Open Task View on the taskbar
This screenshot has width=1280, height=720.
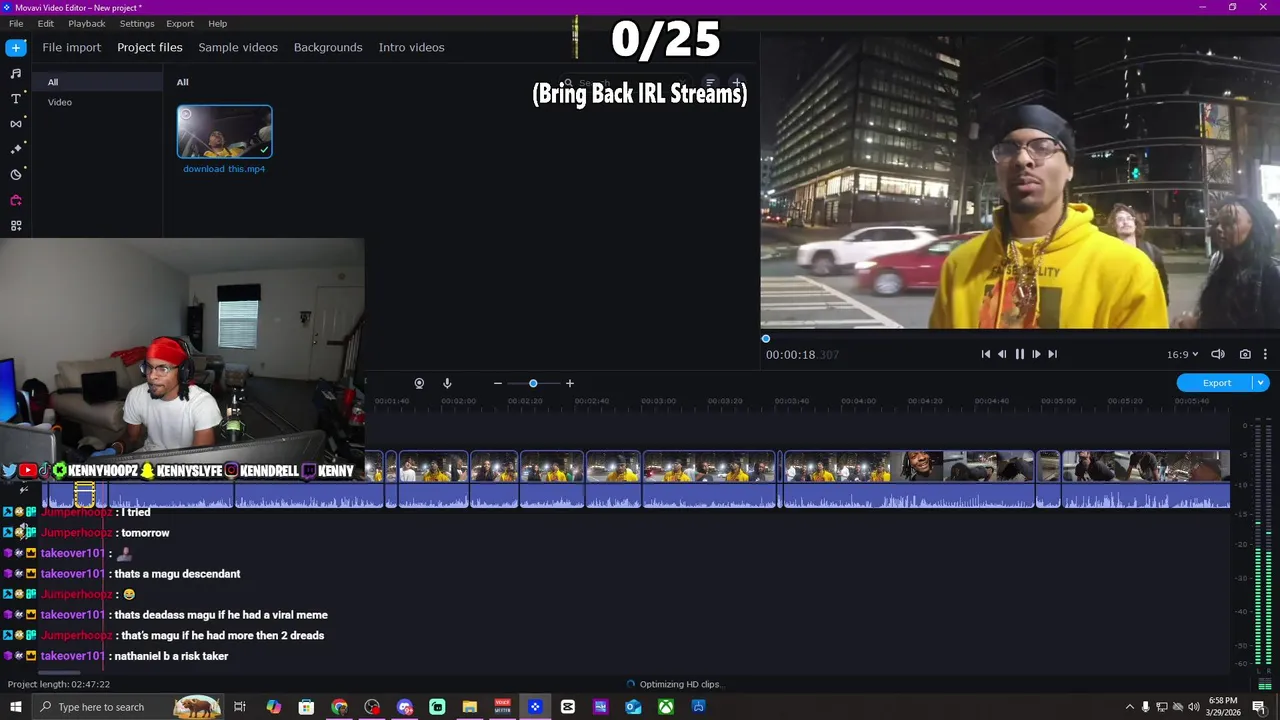coord(240,707)
